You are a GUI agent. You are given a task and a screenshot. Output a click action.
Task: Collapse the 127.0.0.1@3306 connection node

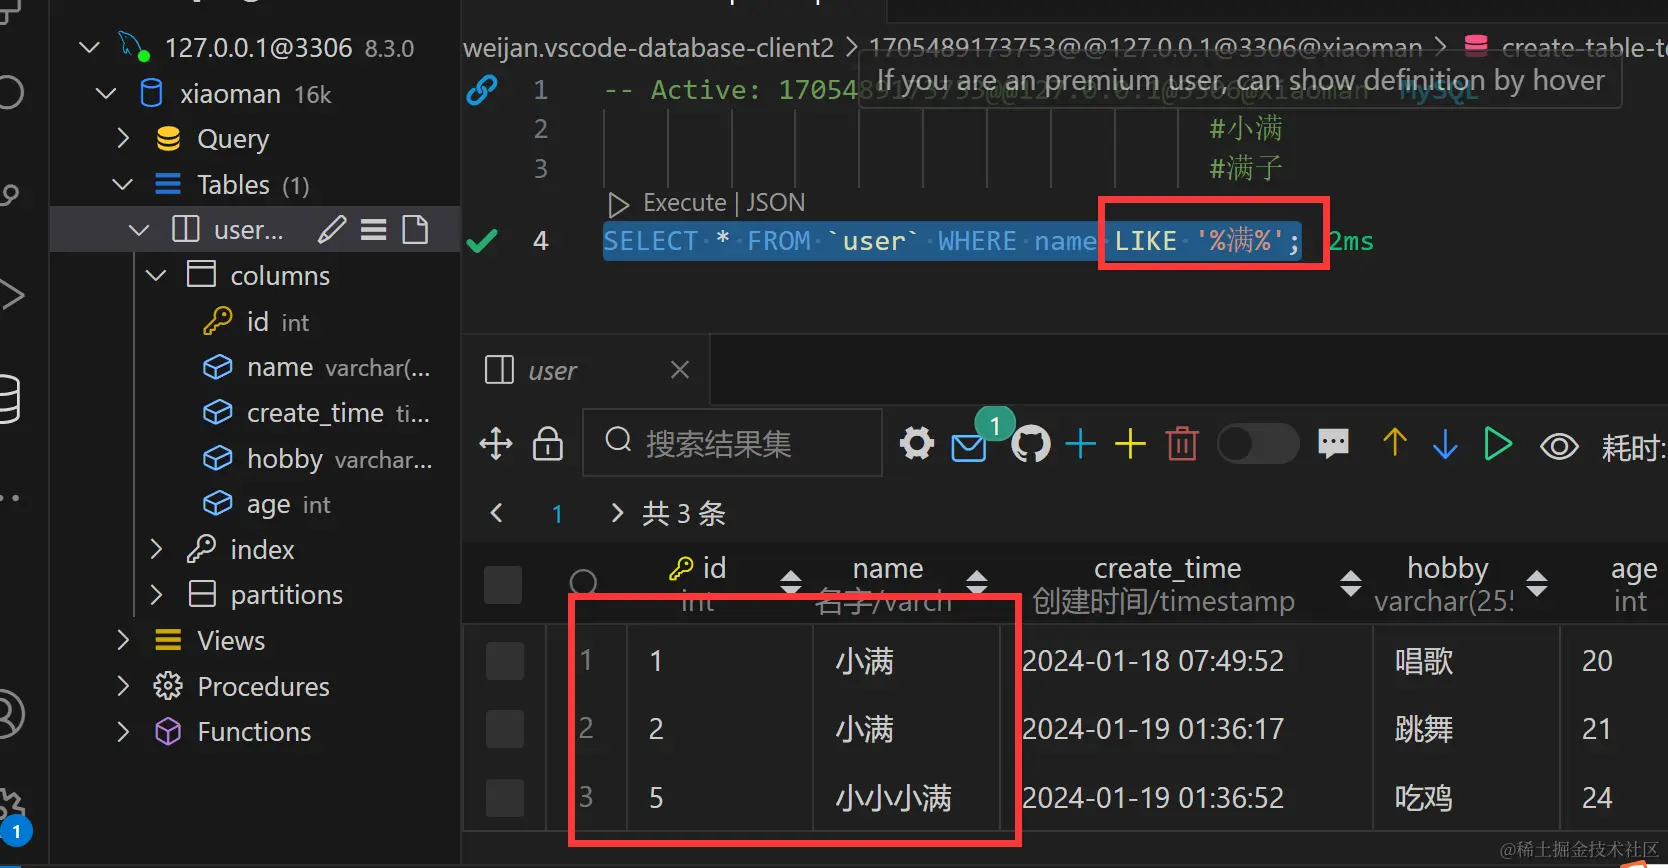(89, 47)
